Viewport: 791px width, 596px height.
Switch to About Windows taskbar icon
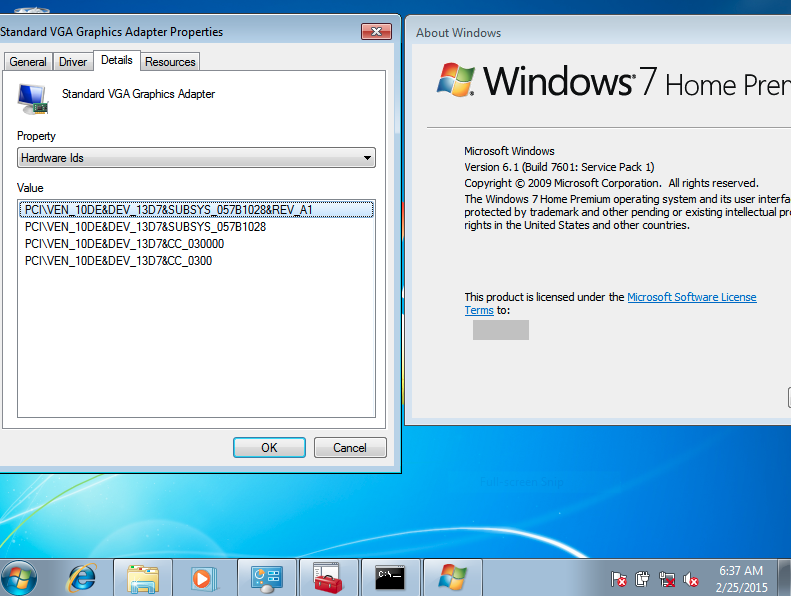[453, 577]
